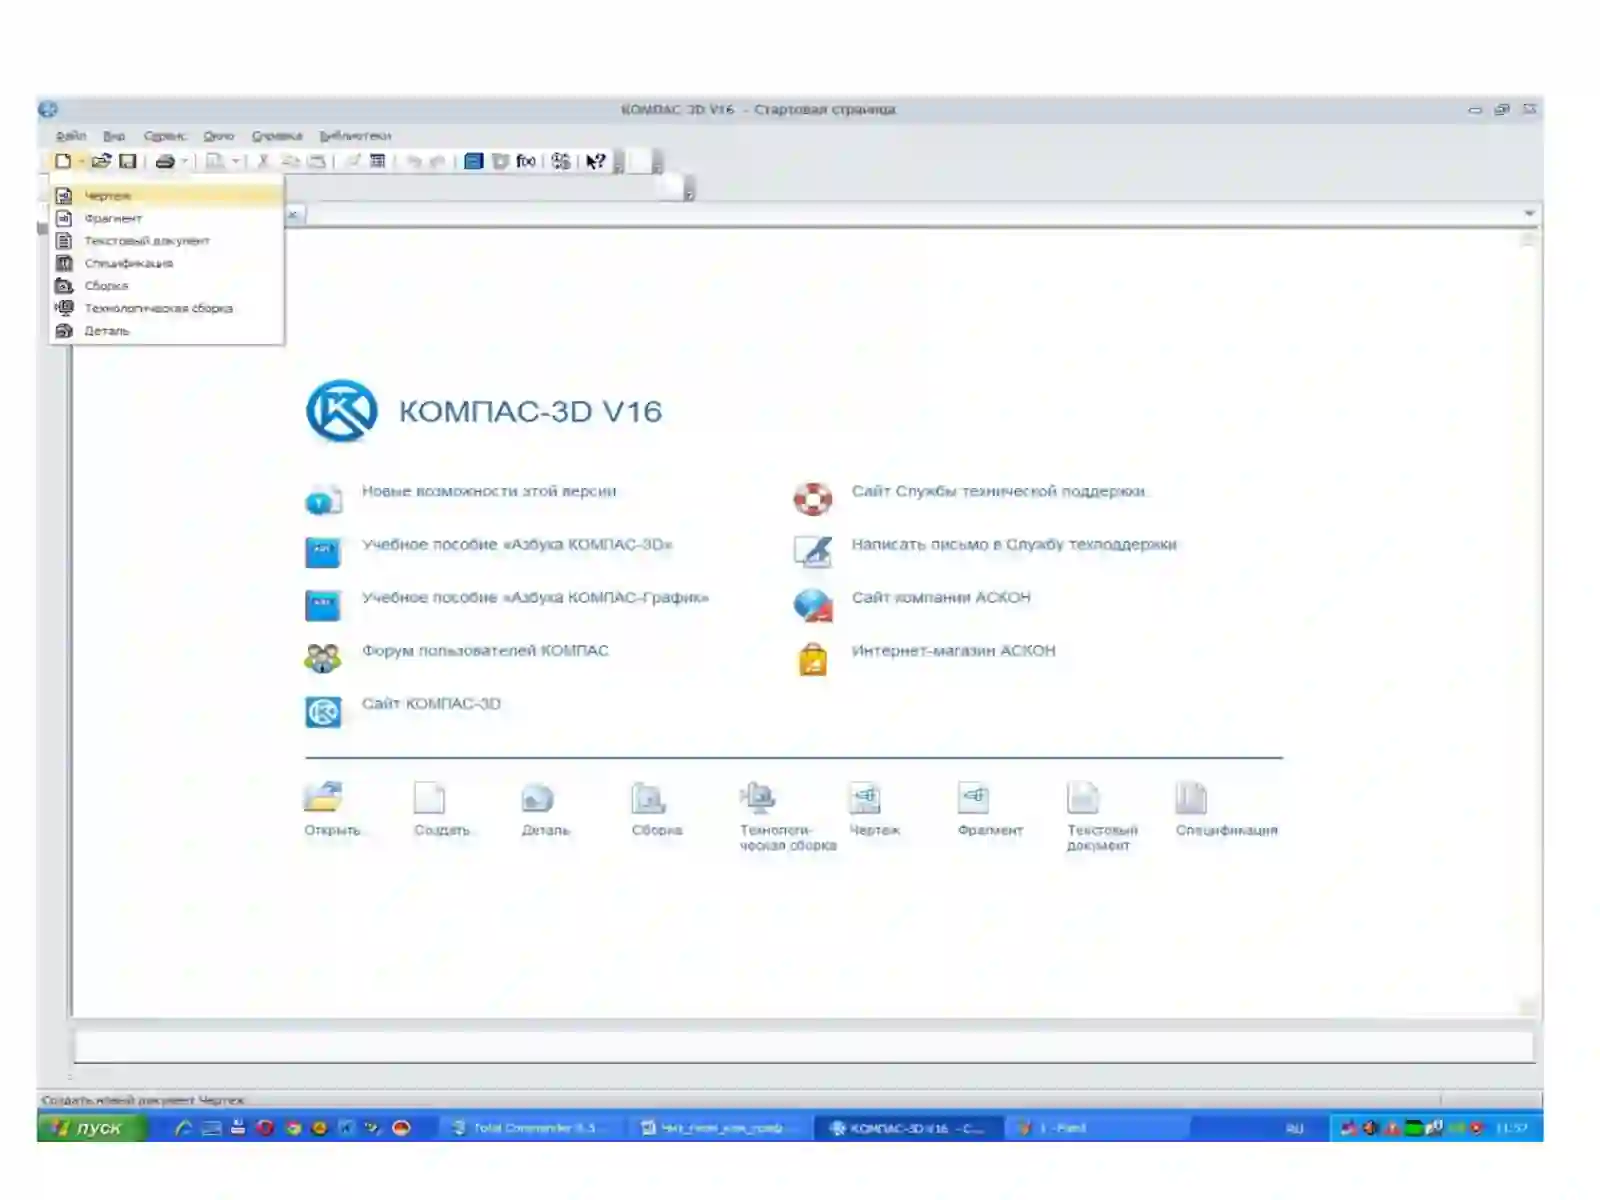
Task: Select Технологическая сборка in the dropdown list
Action: pyautogui.click(x=167, y=308)
